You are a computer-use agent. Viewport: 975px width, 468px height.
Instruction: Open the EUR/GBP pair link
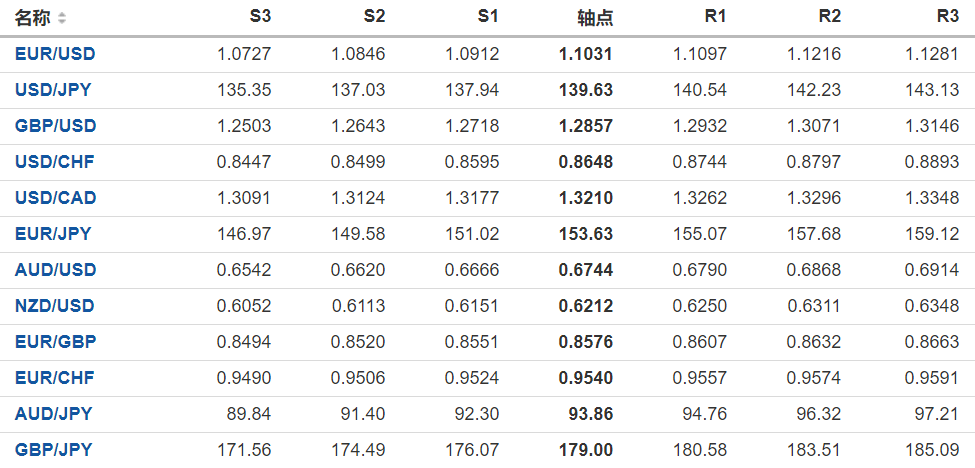coord(56,342)
